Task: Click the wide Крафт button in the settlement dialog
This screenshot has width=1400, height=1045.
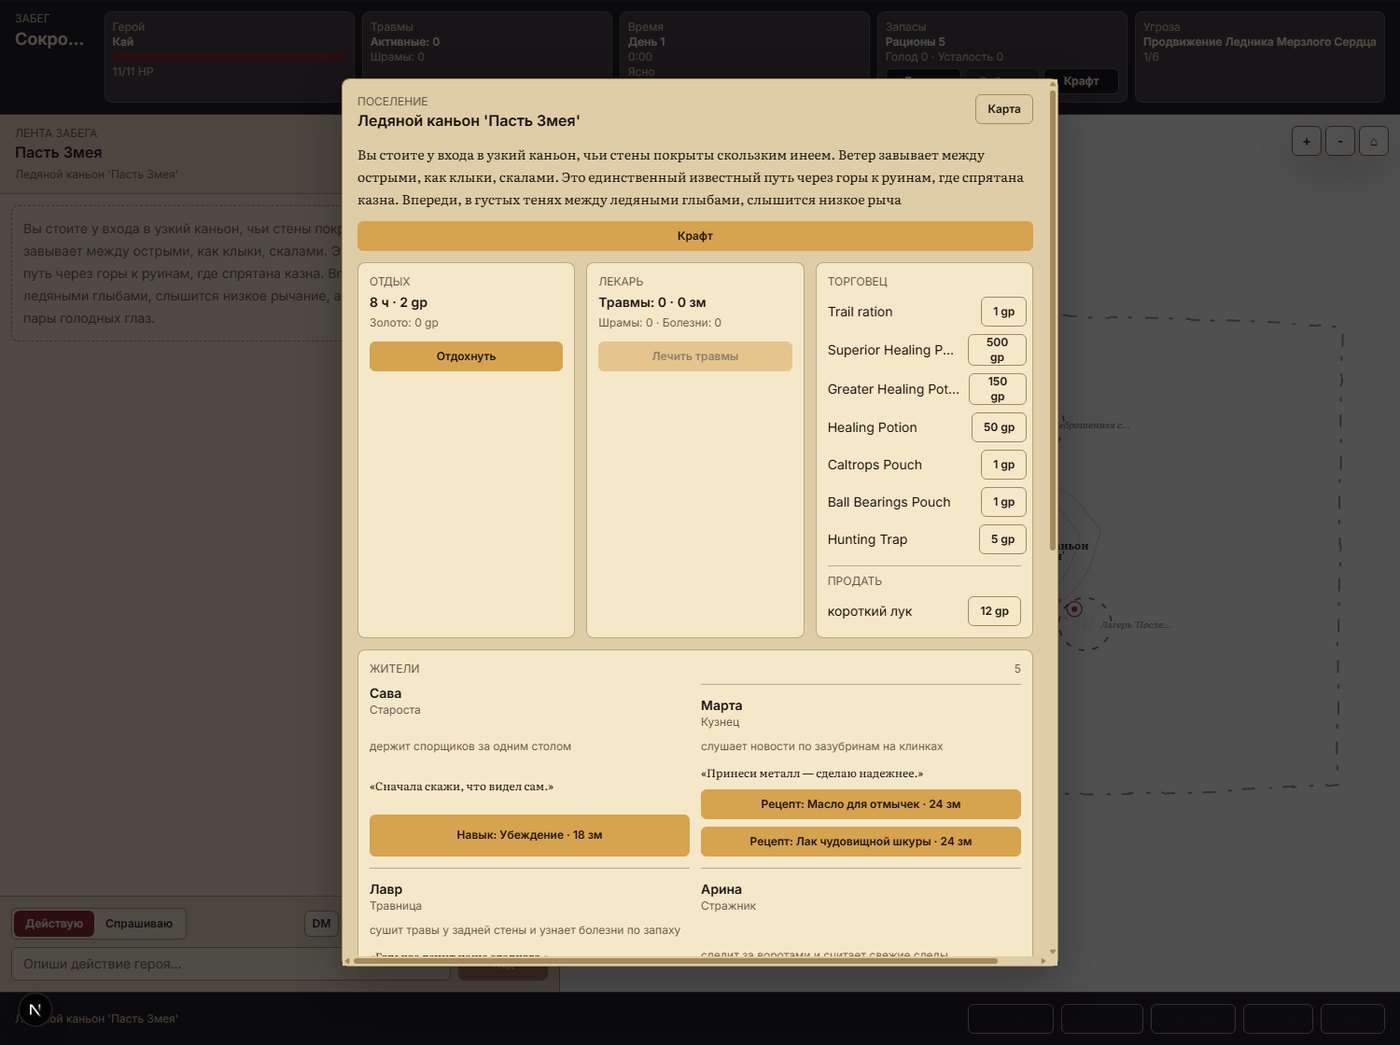Action: click(x=695, y=236)
